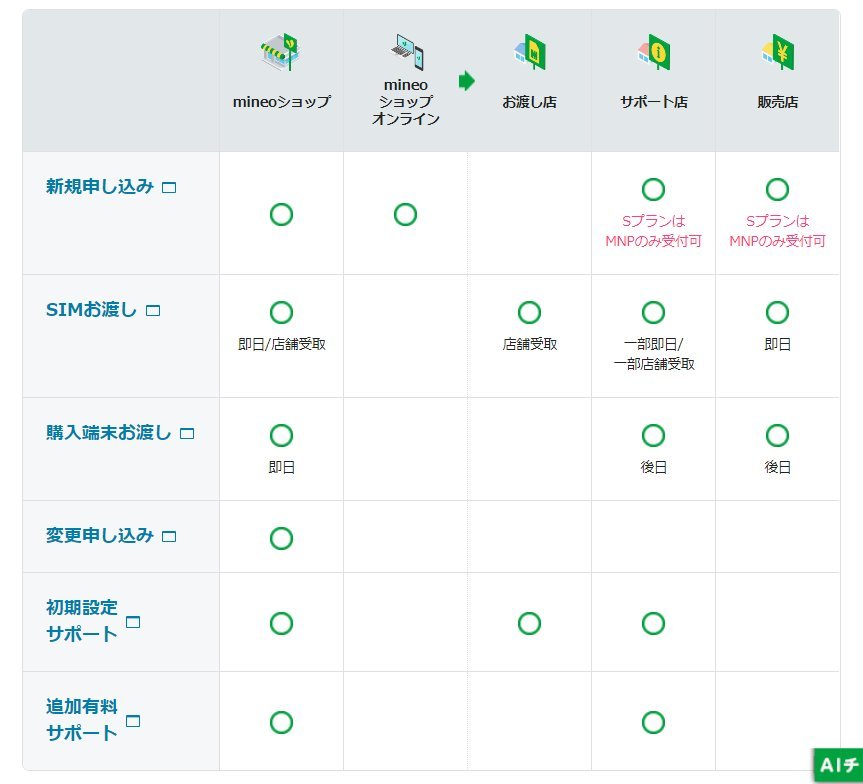Click the popup icon beside 追加有料サポート

tap(133, 721)
